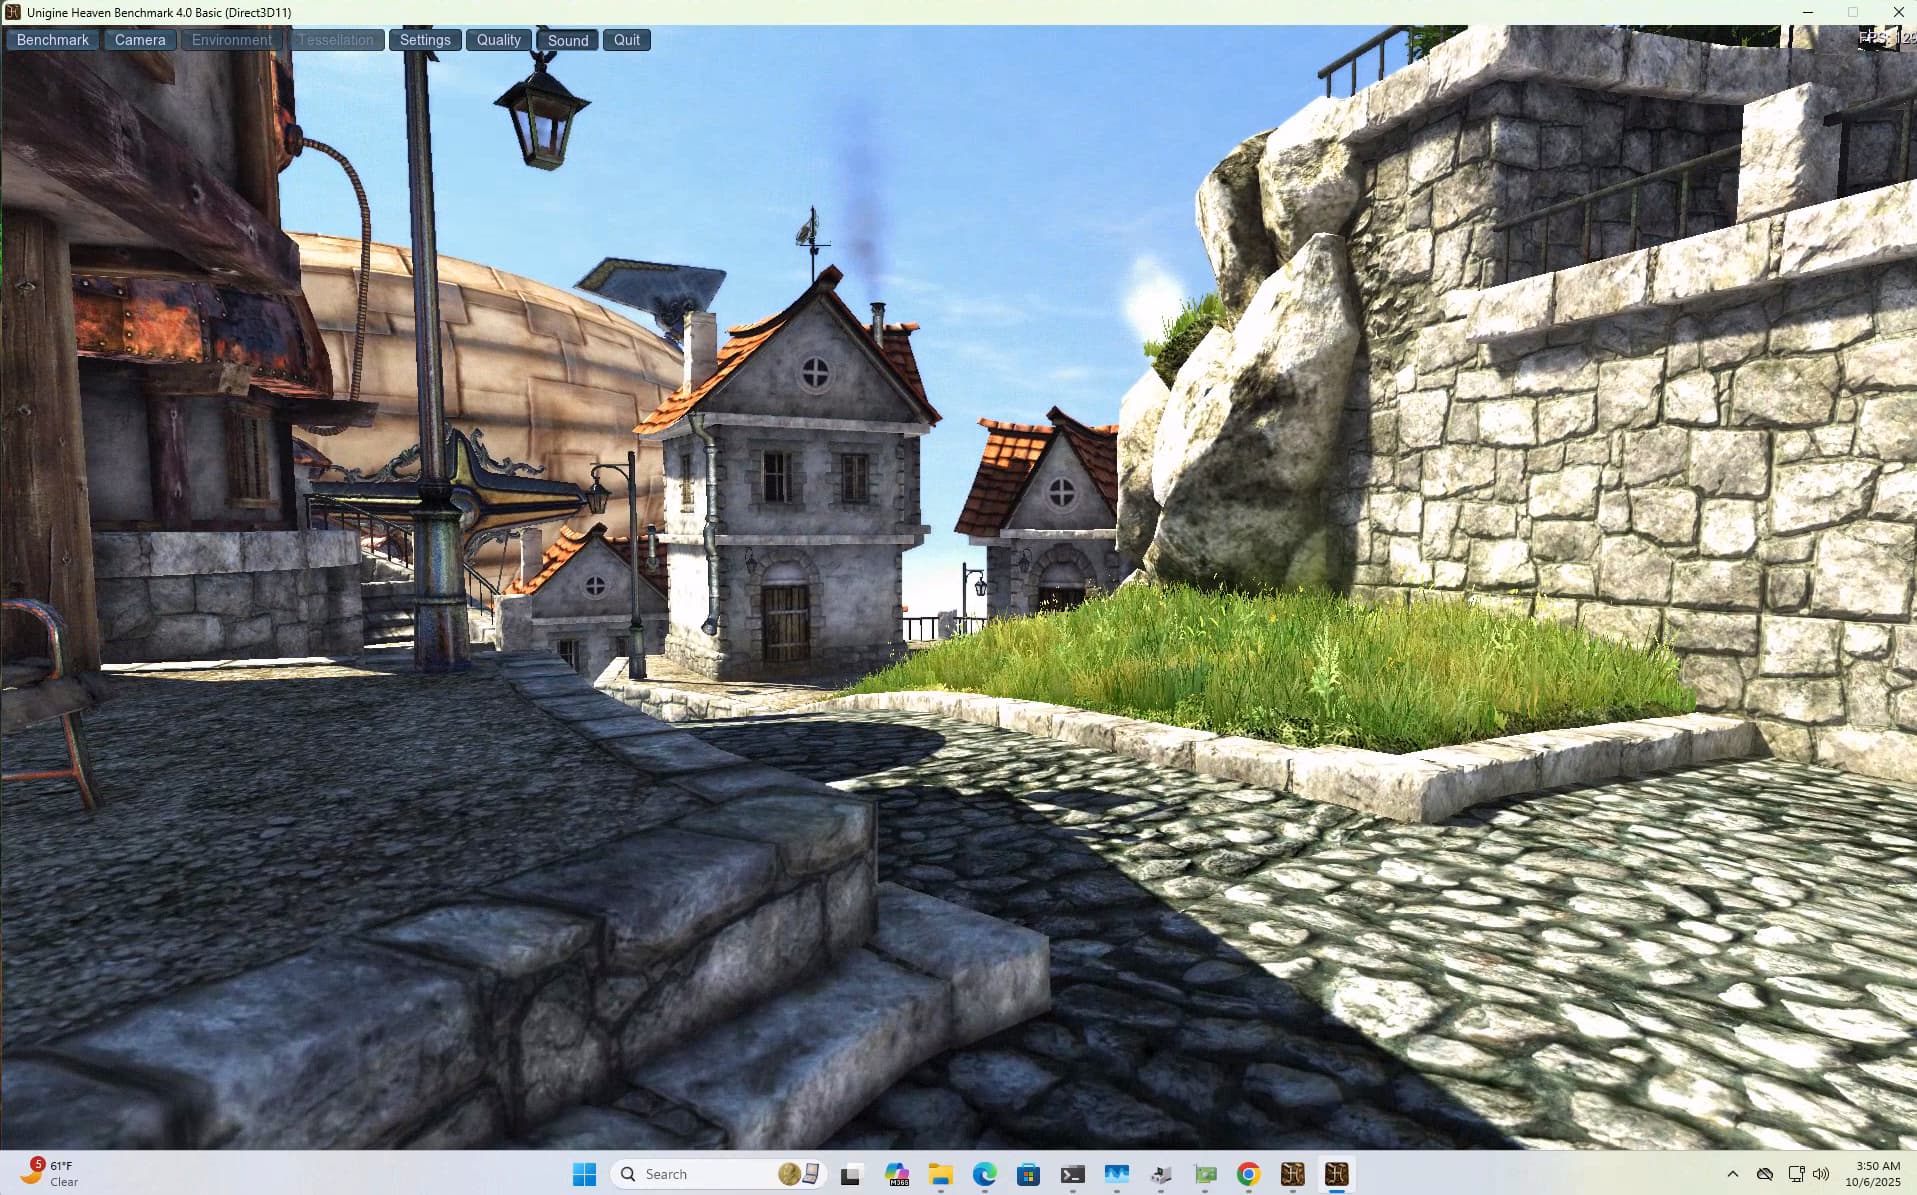This screenshot has height=1195, width=1917.
Task: Open Microsoft Store from the taskbar
Action: 1028,1174
